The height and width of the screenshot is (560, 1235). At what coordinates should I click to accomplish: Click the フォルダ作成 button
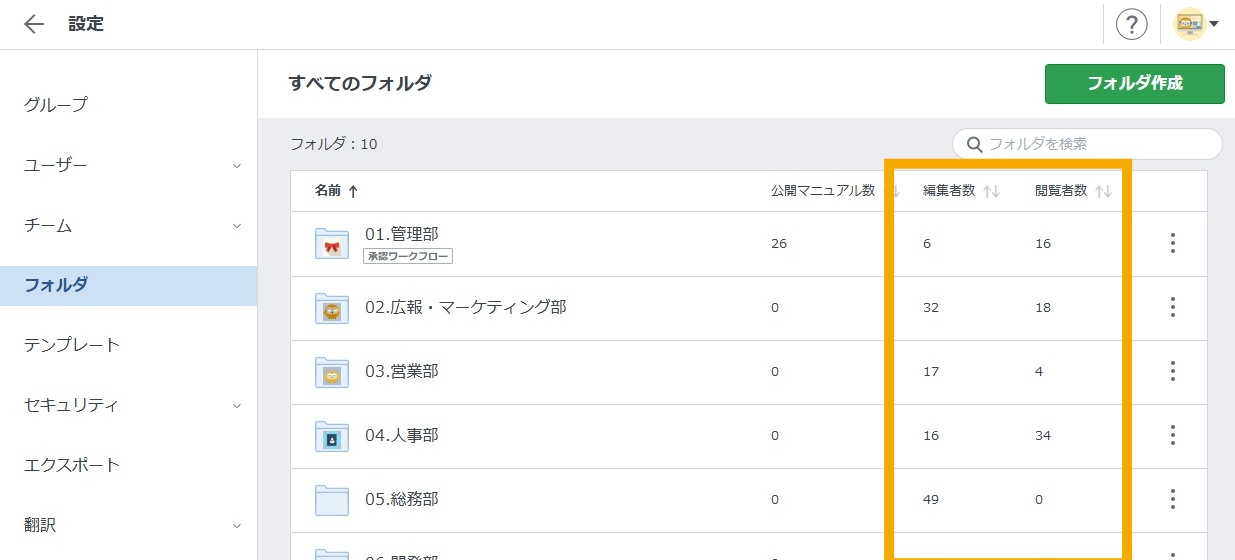[x=1134, y=84]
